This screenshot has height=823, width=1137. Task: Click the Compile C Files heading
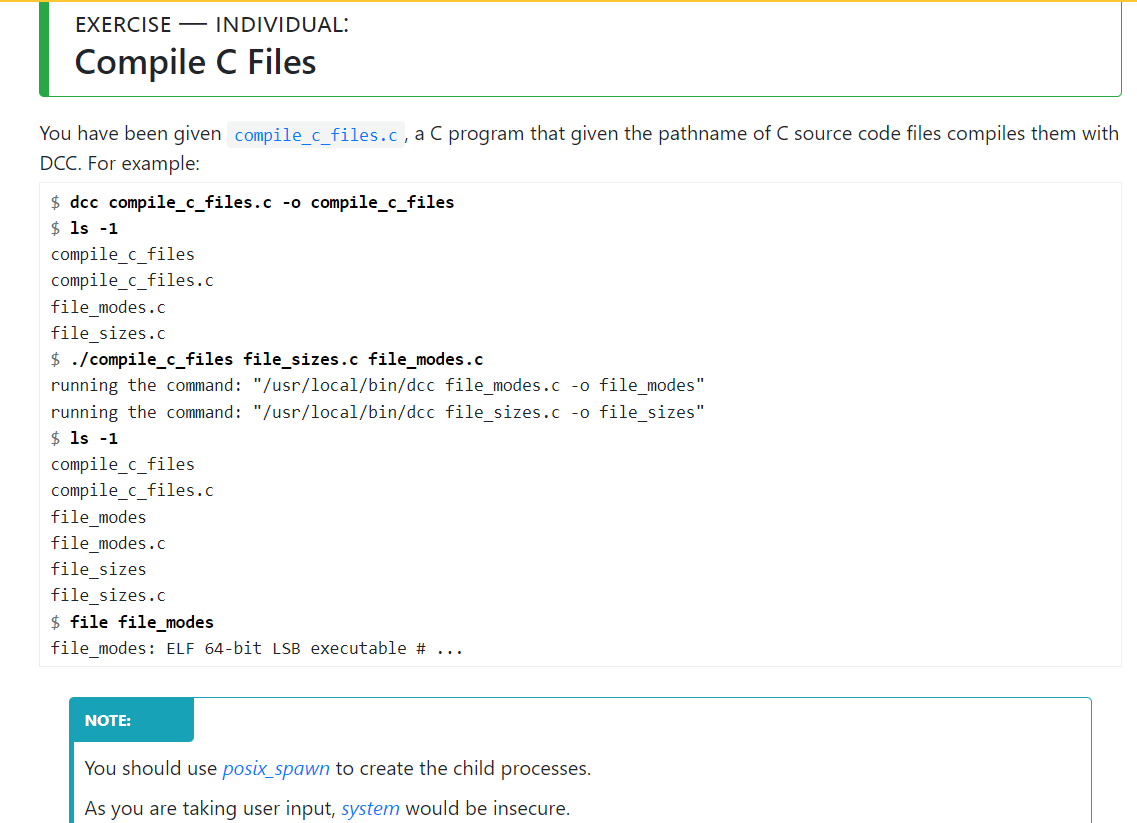(x=195, y=62)
